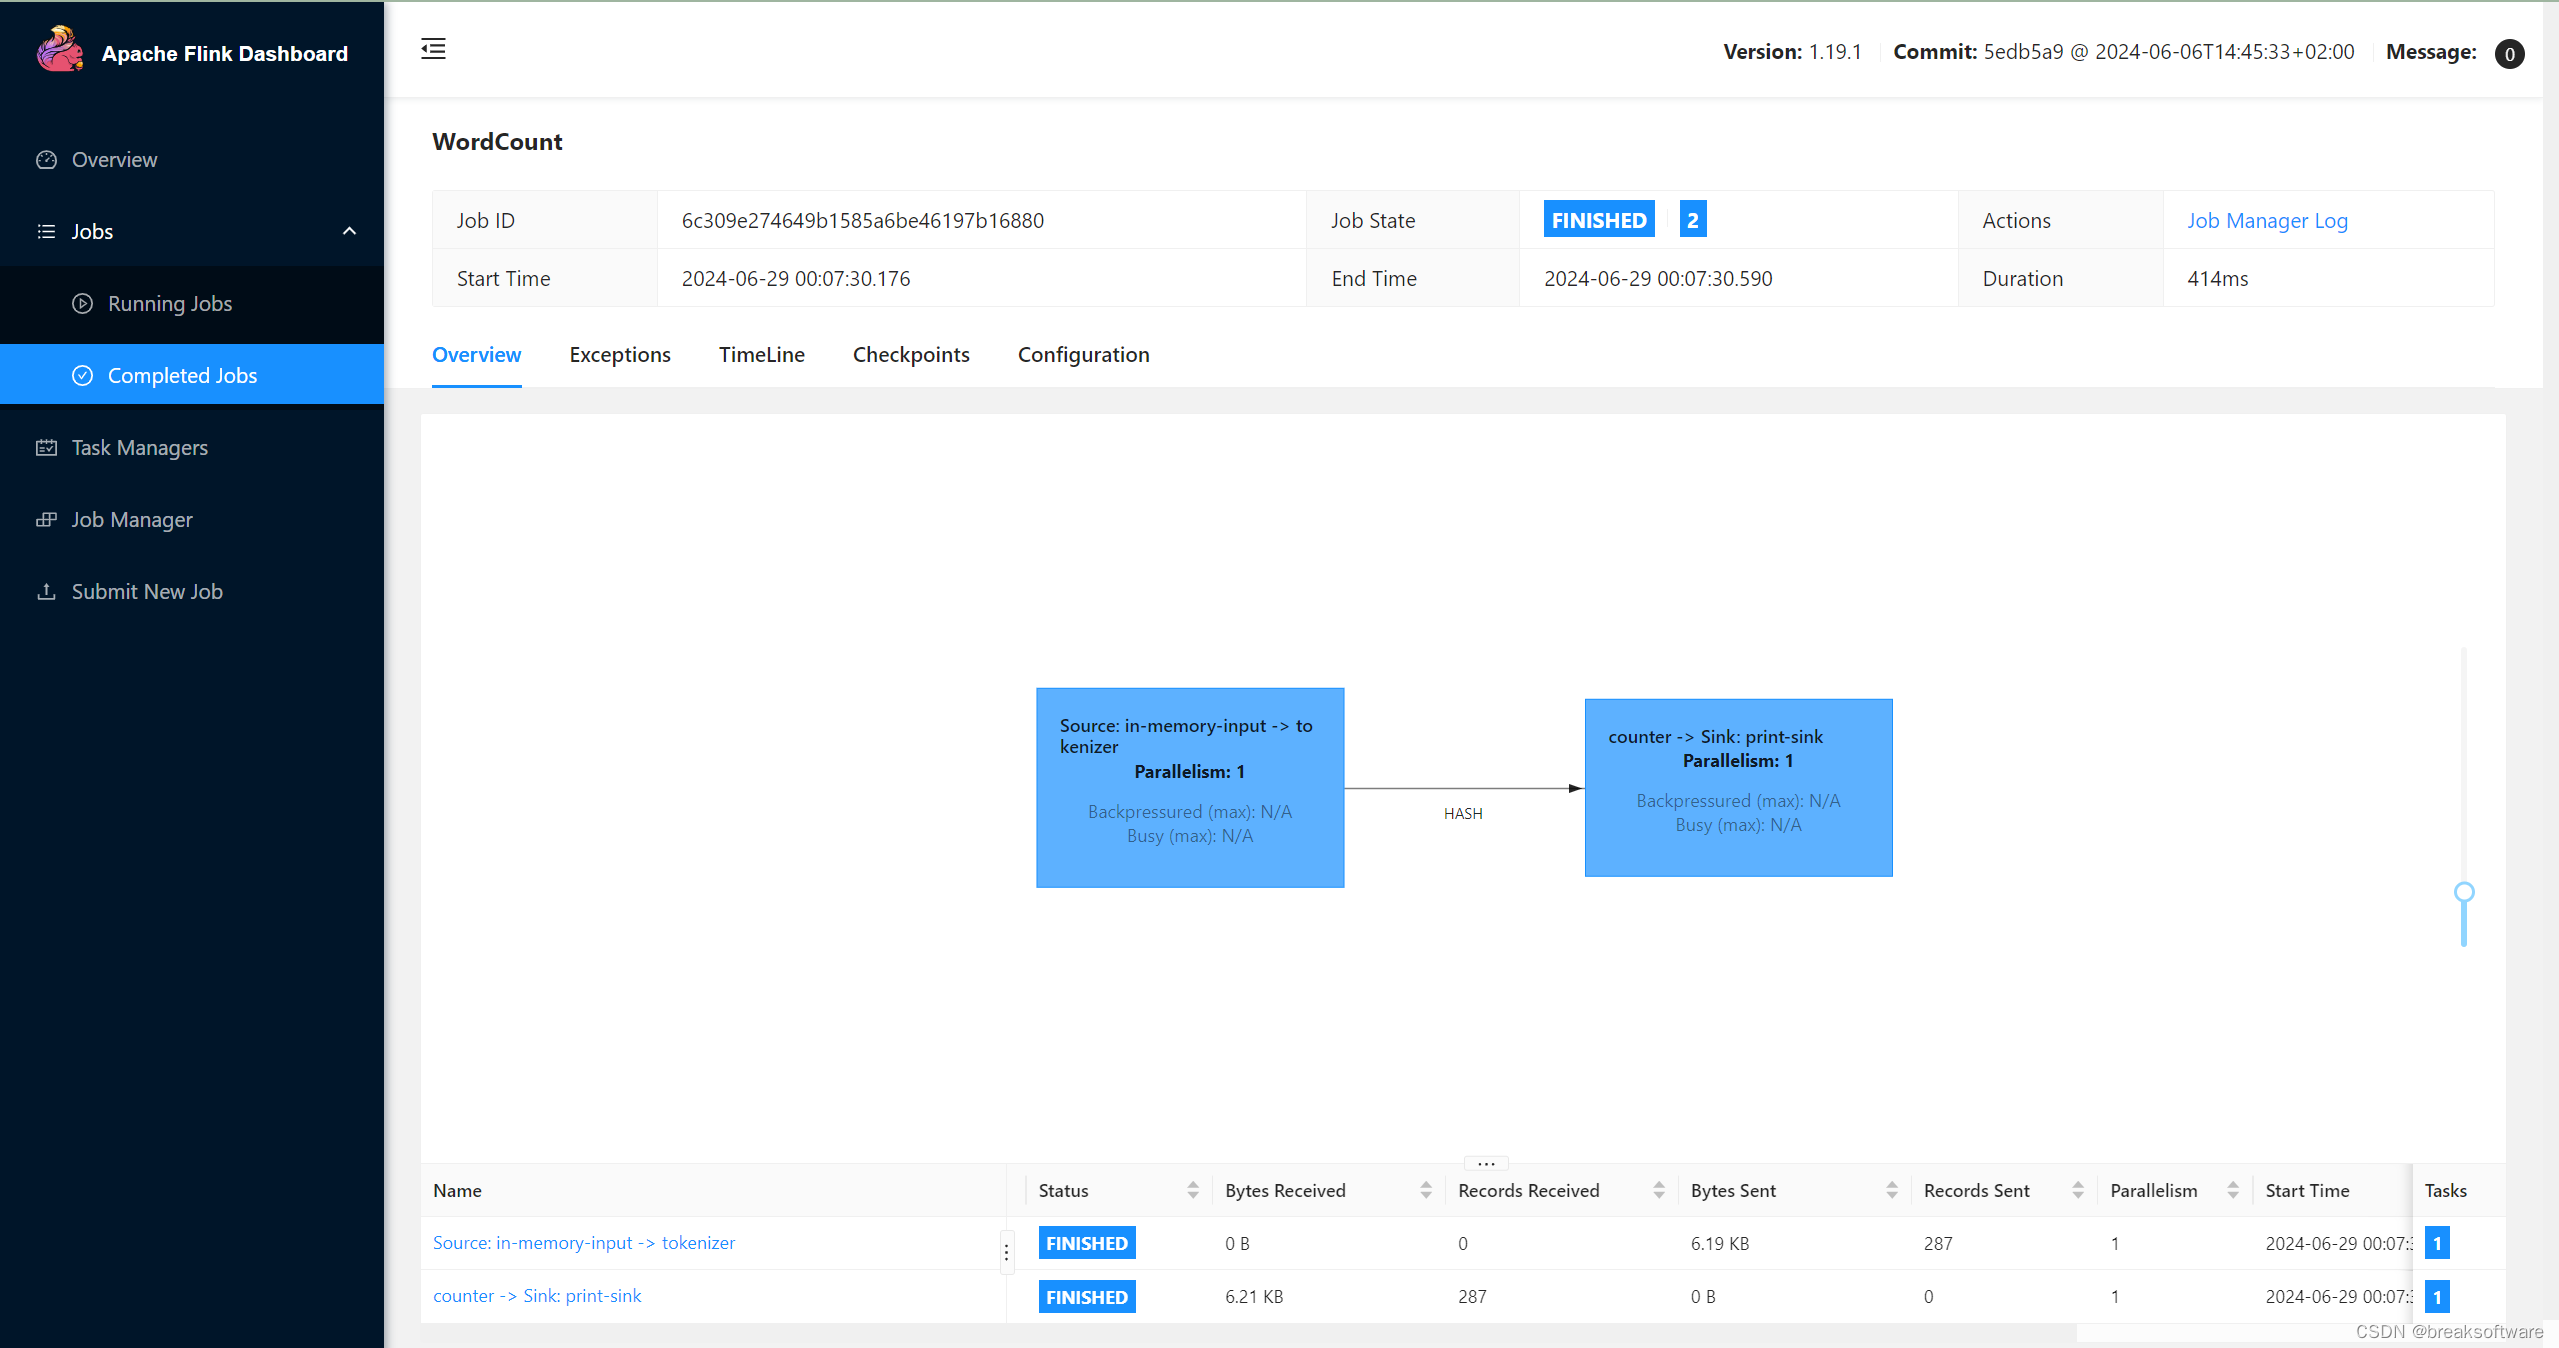This screenshot has width=2559, height=1348.
Task: Switch to the Configuration tab
Action: [x=1084, y=355]
